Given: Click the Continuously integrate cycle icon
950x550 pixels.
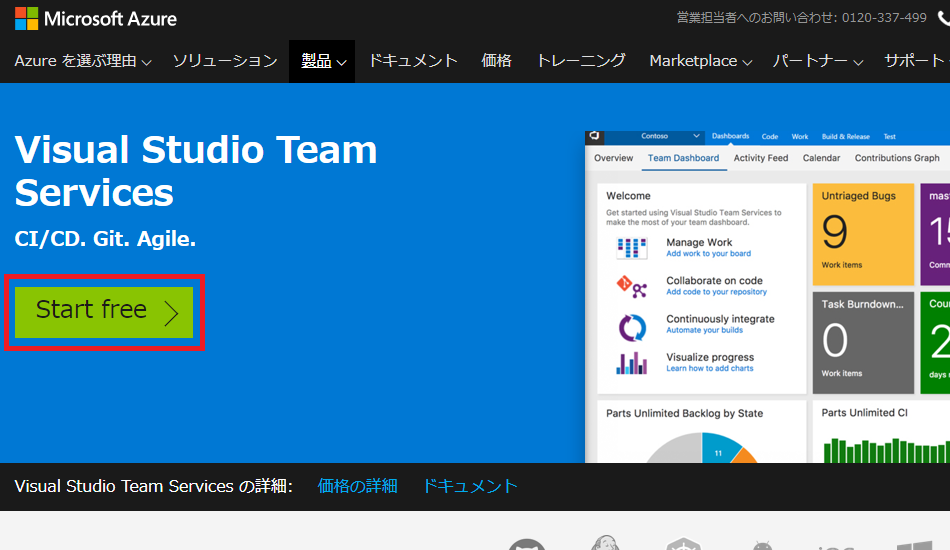Looking at the screenshot, I should tap(632, 327).
